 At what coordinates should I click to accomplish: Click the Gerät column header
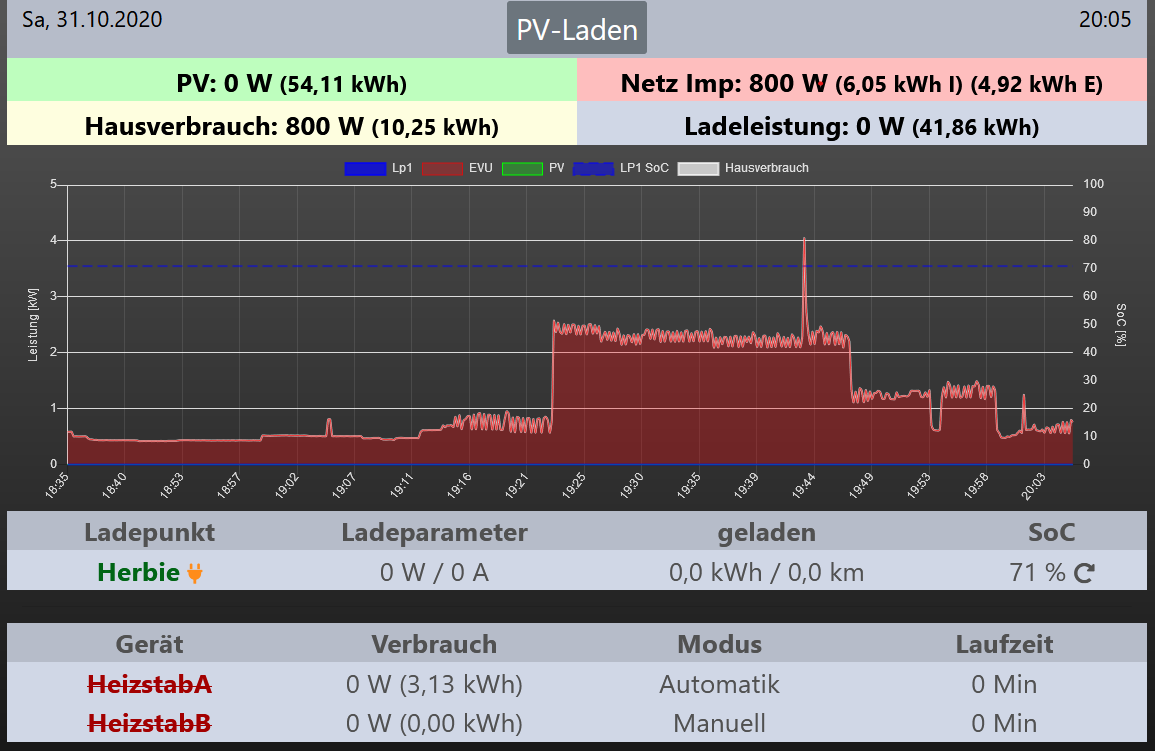[x=150, y=644]
